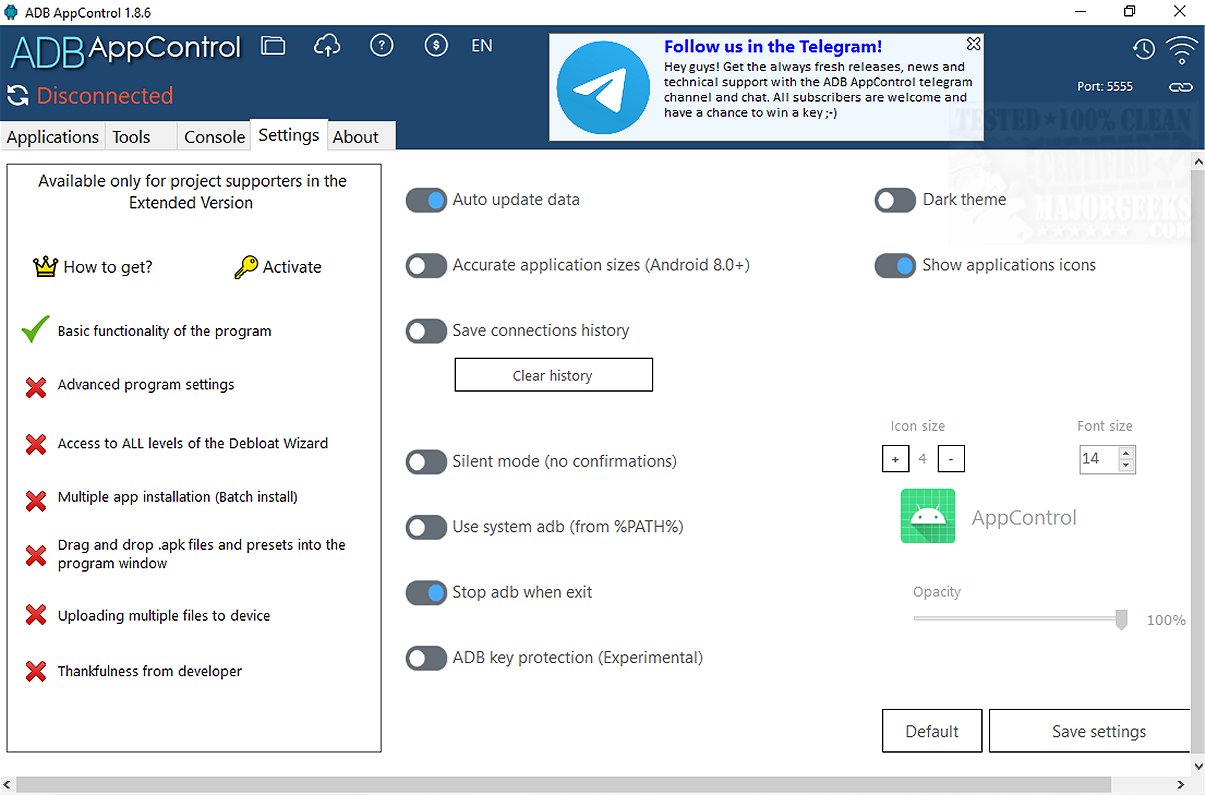Select the Settings tab

(x=289, y=135)
